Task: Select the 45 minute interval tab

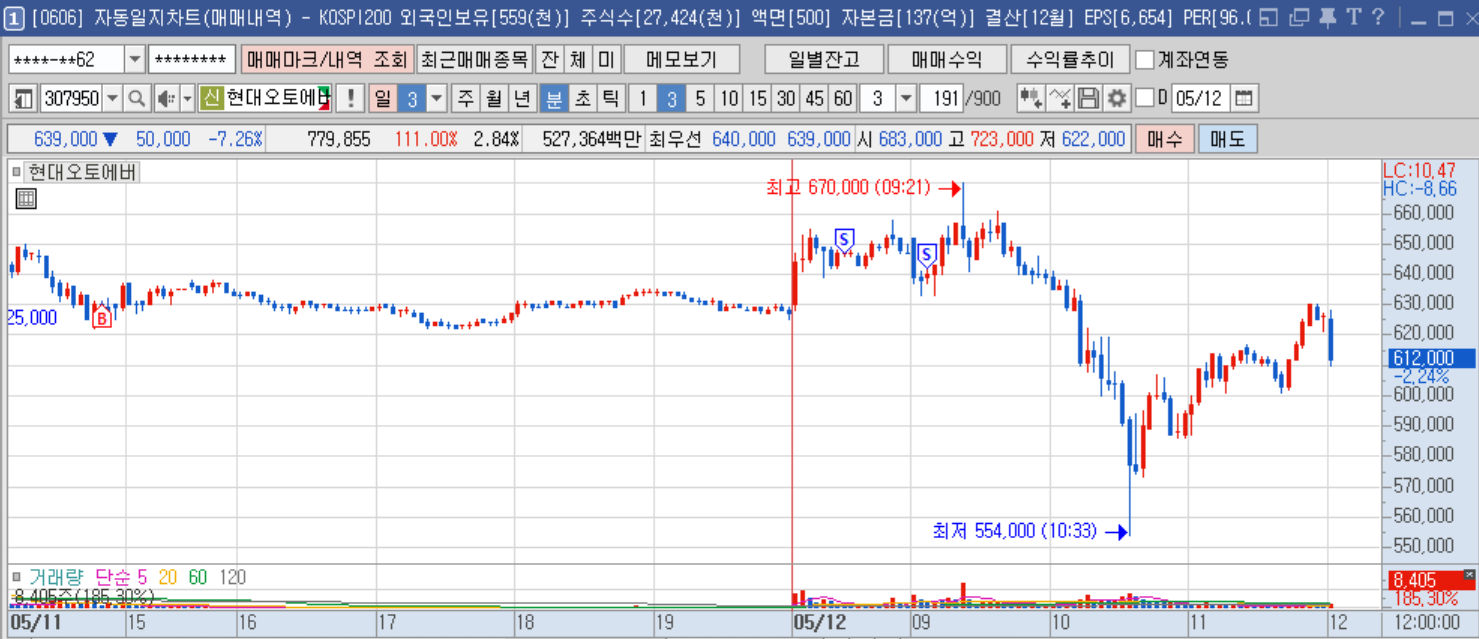Action: (x=815, y=98)
